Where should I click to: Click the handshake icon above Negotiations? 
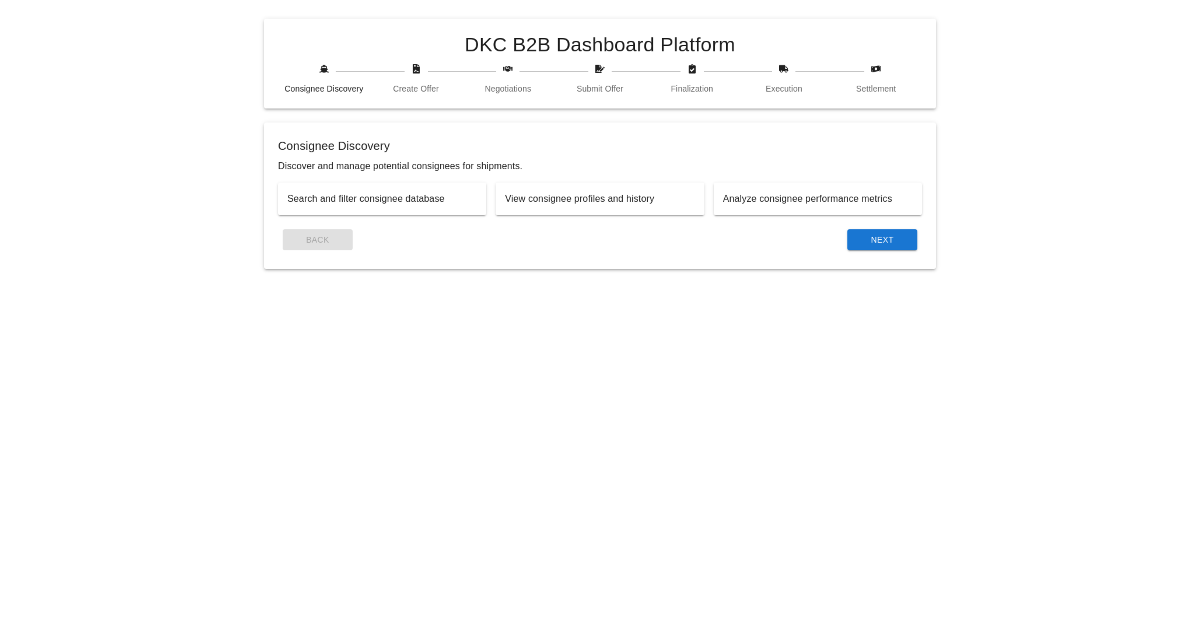[508, 69]
